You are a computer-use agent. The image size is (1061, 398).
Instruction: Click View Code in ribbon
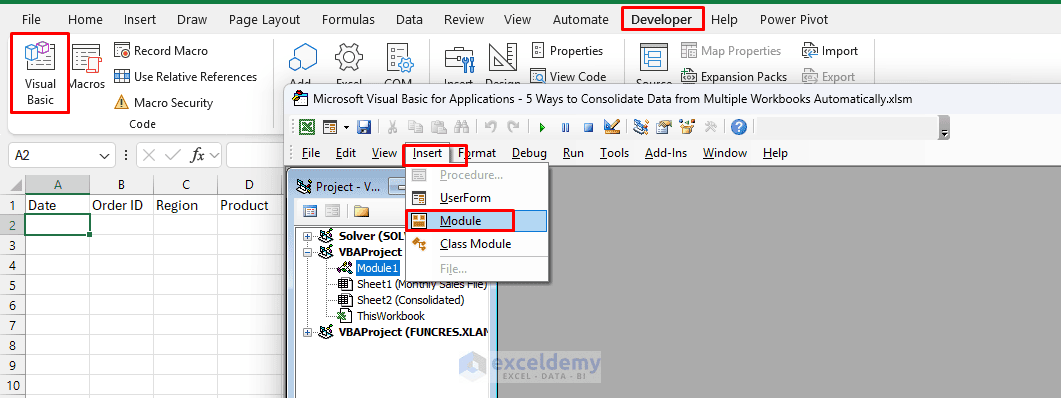point(568,76)
